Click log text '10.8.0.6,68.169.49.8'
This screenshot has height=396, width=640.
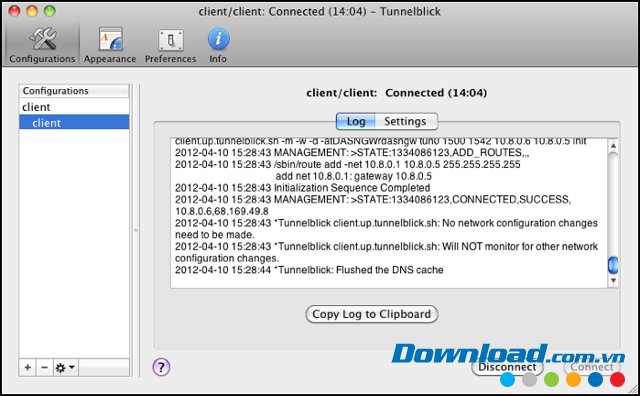[222, 211]
